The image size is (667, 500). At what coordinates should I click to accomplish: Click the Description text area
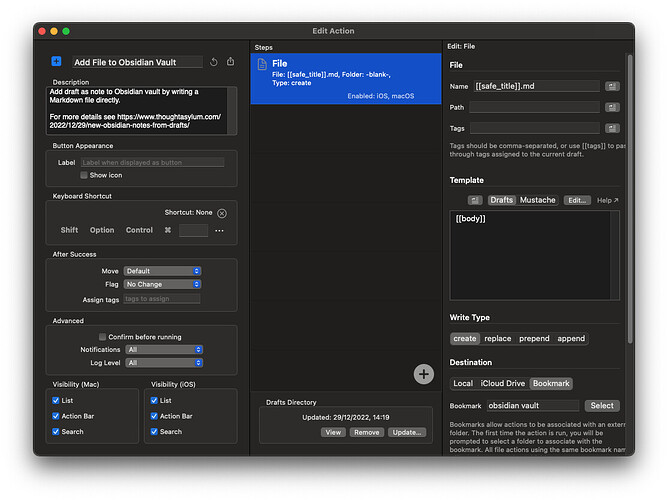(x=137, y=111)
